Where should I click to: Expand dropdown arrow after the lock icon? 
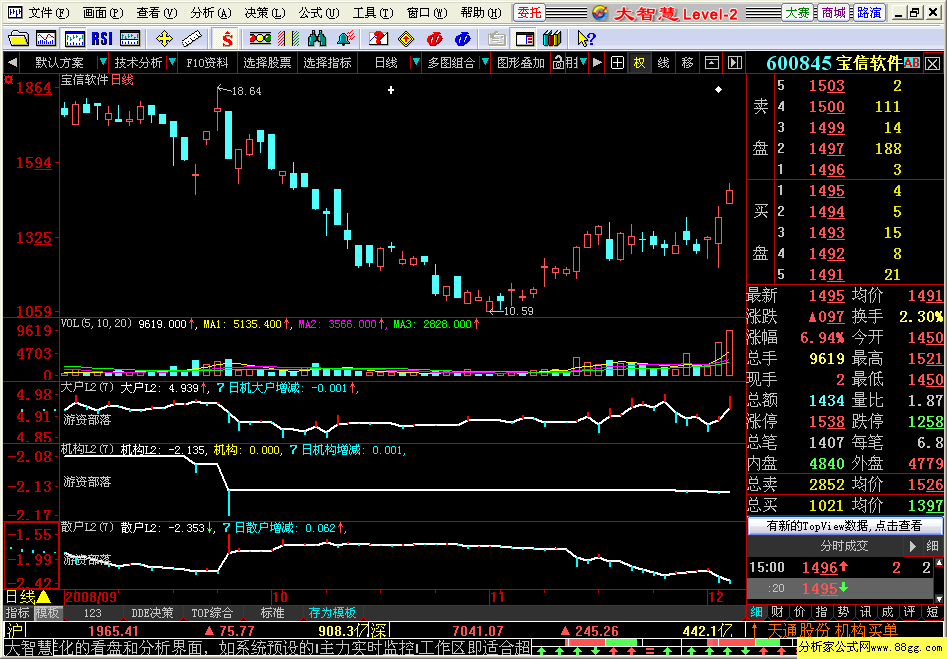583,62
